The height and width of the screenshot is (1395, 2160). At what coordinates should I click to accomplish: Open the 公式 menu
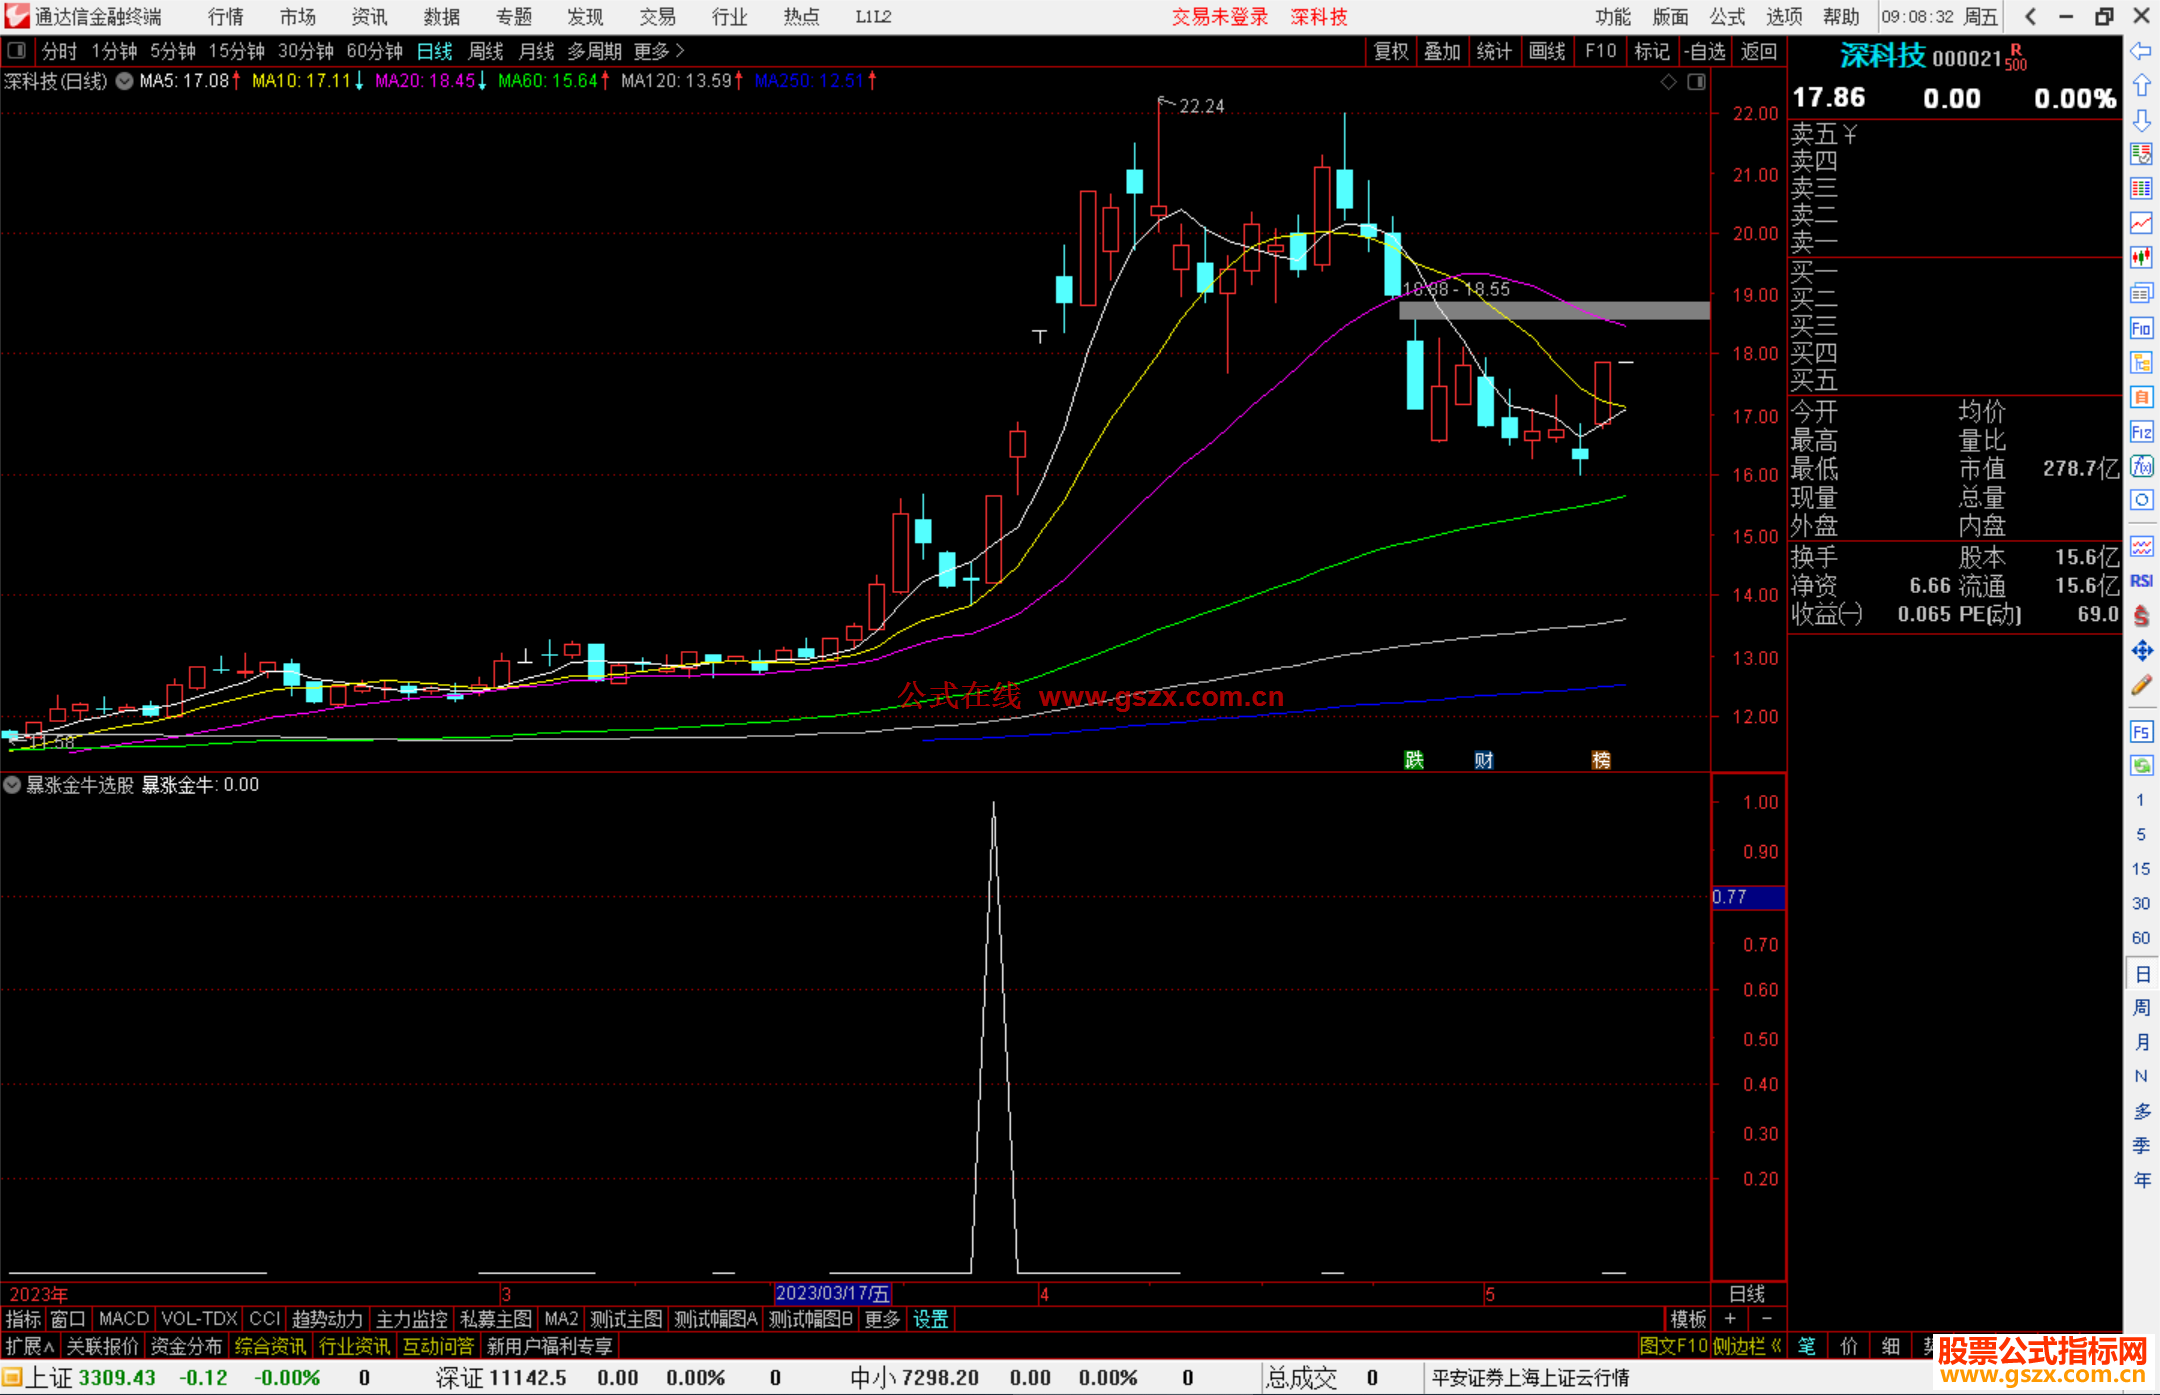(x=1726, y=17)
